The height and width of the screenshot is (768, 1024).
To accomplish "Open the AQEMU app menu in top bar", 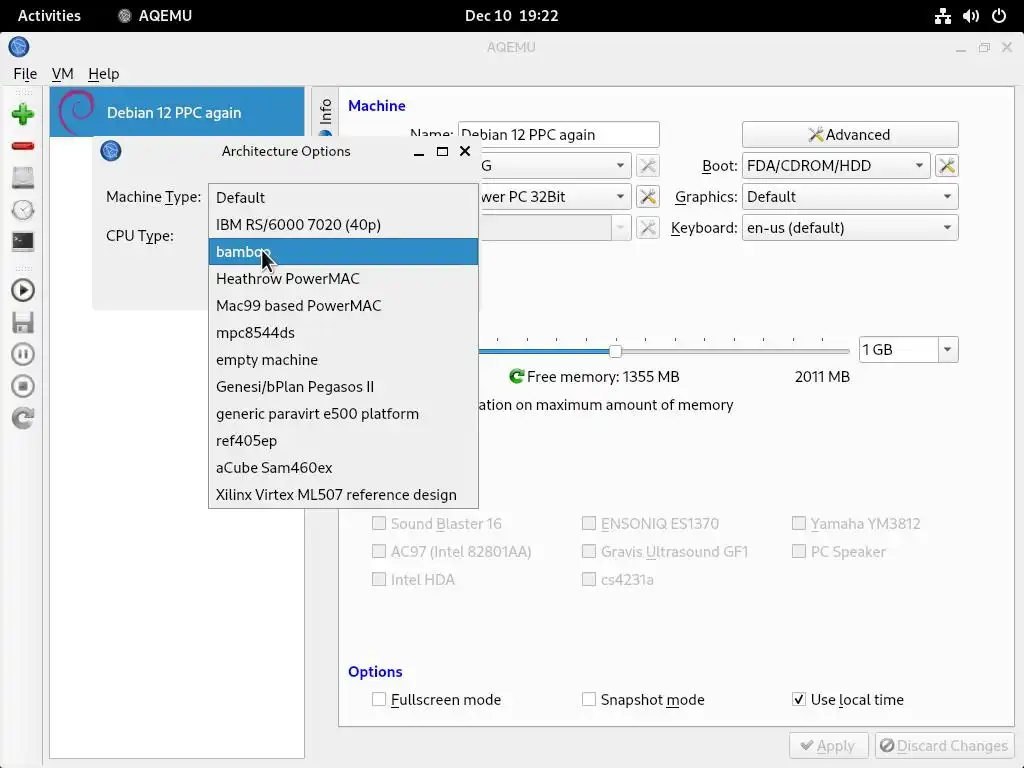I will click(155, 16).
